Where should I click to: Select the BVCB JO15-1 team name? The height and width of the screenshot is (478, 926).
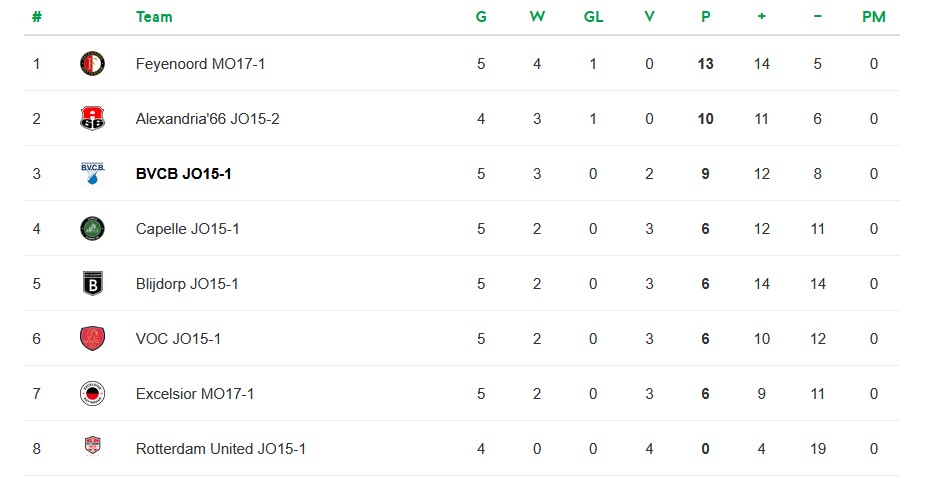tap(184, 174)
